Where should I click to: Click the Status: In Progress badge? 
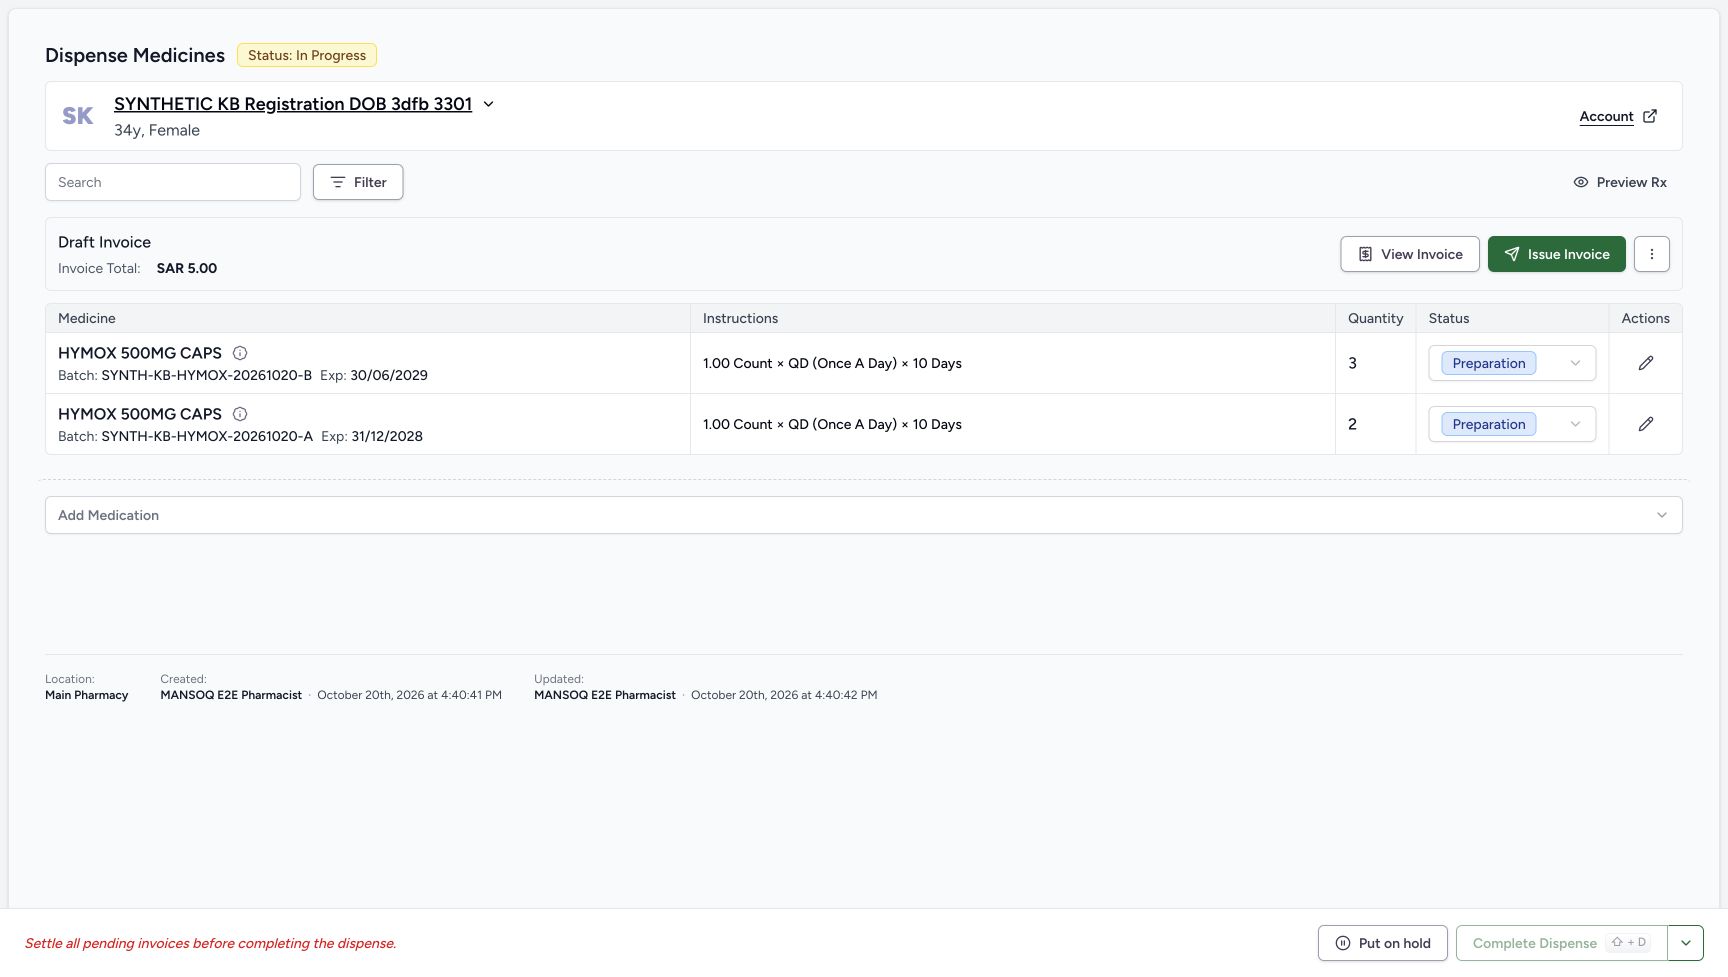(307, 55)
